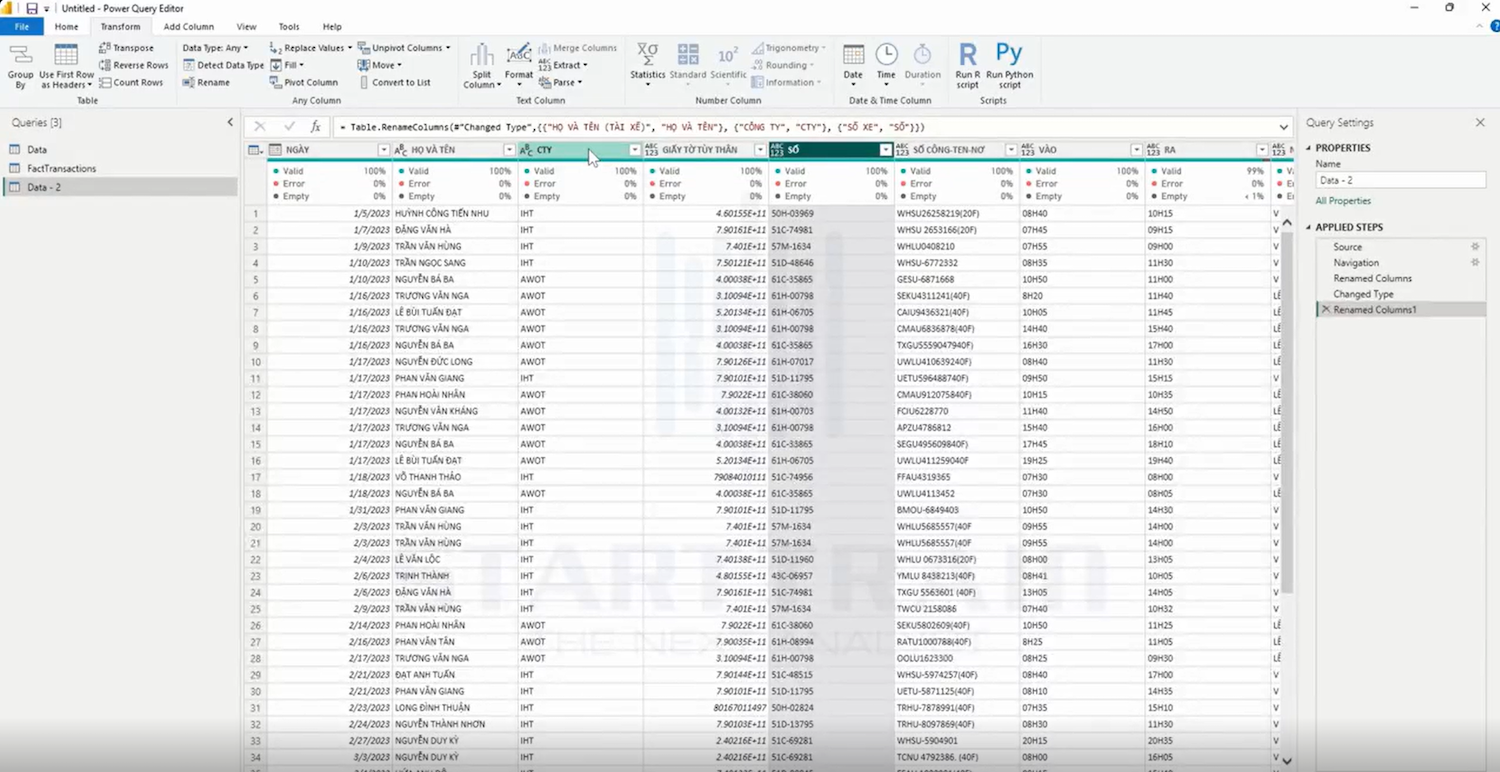
Task: Click Detect Data Type
Action: [x=223, y=65]
